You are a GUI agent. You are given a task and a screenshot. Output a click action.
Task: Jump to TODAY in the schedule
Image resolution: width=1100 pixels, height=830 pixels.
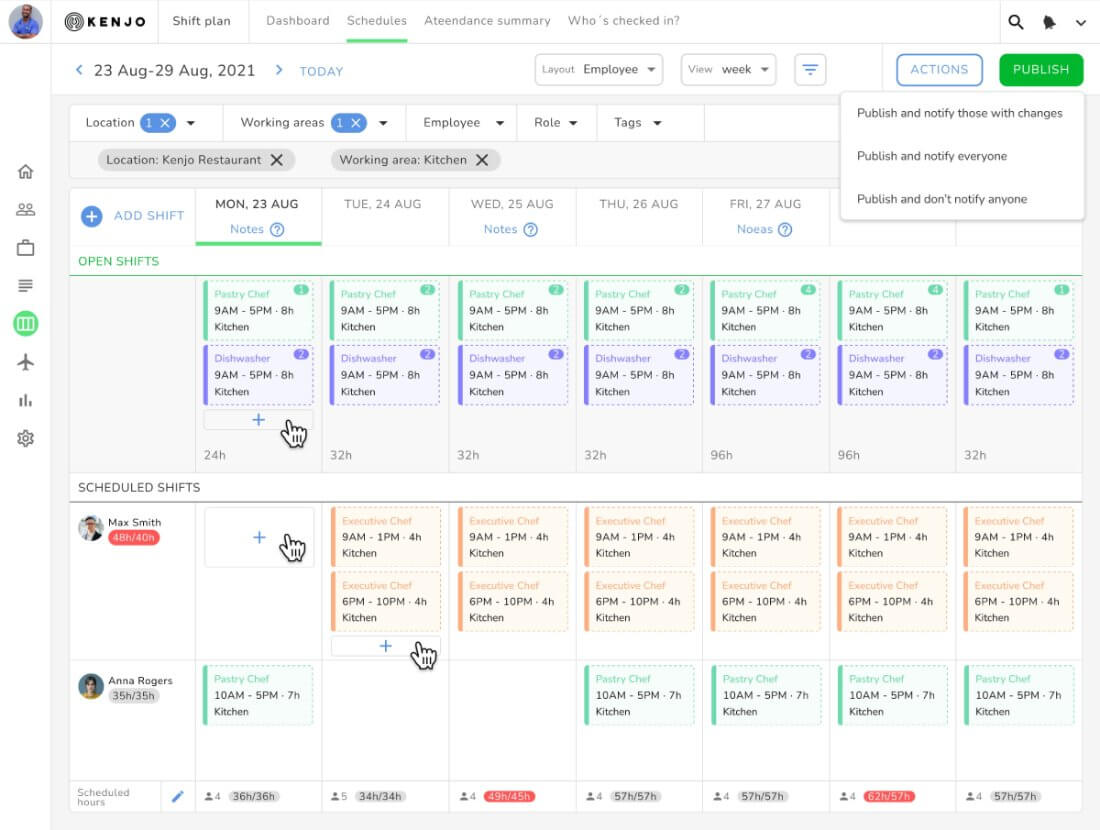(321, 72)
